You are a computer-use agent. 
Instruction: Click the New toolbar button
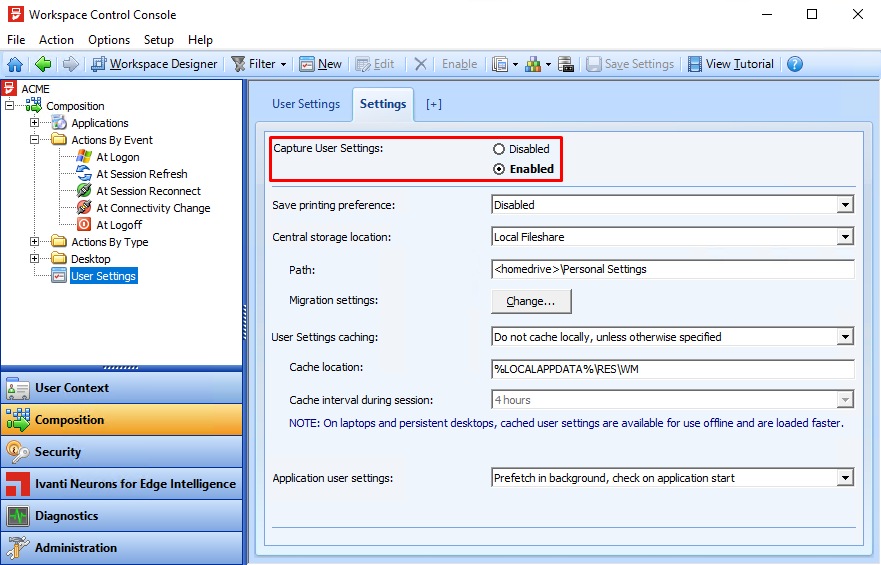coord(320,65)
